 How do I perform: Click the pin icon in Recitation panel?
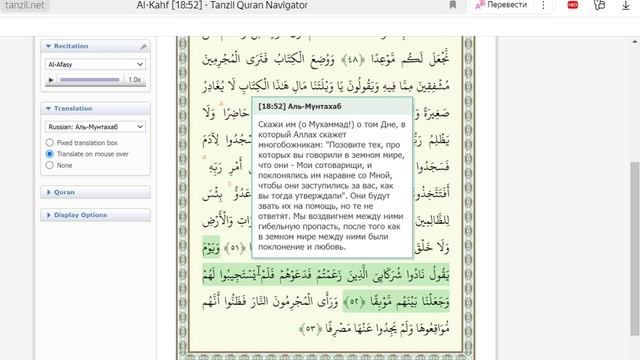point(143,47)
